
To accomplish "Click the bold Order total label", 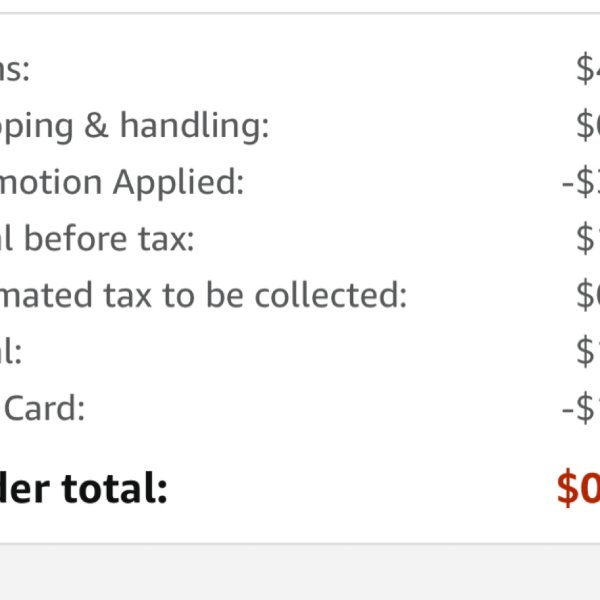I will click(x=83, y=488).
